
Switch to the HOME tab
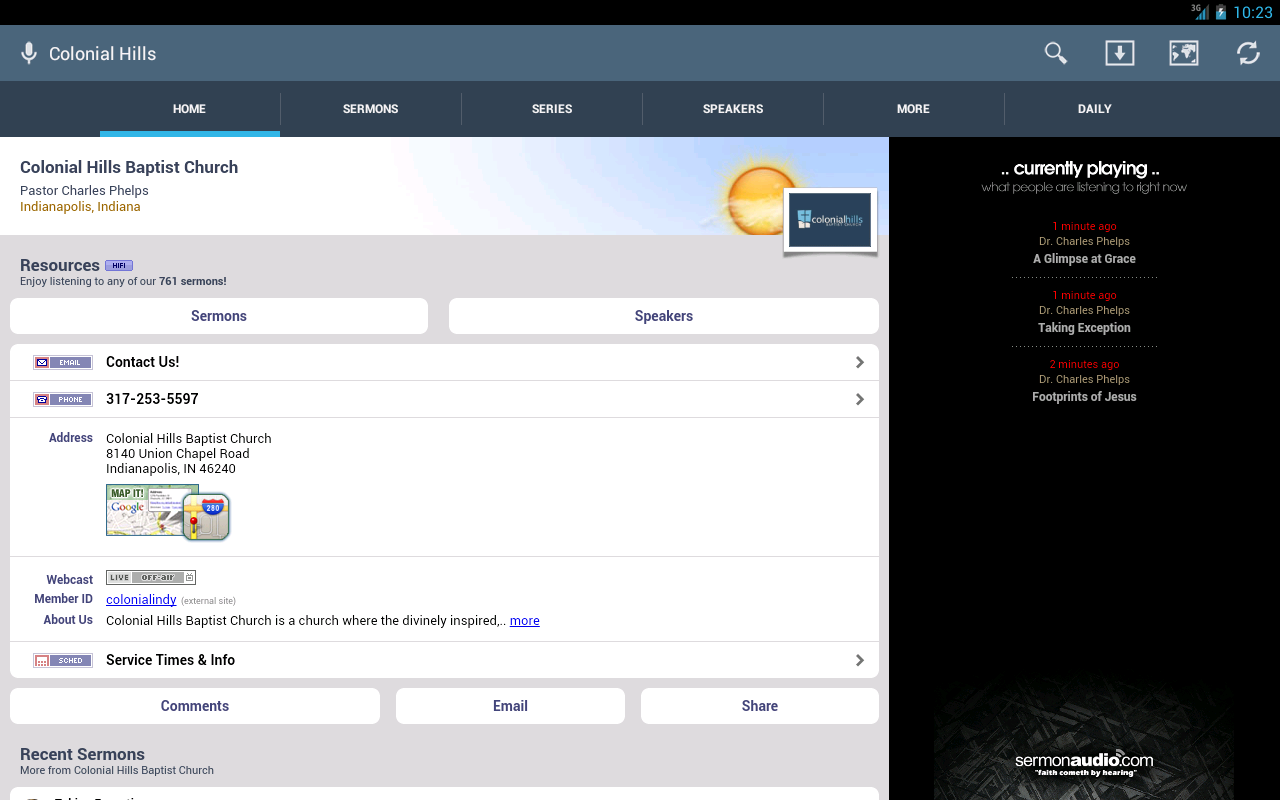[x=190, y=109]
